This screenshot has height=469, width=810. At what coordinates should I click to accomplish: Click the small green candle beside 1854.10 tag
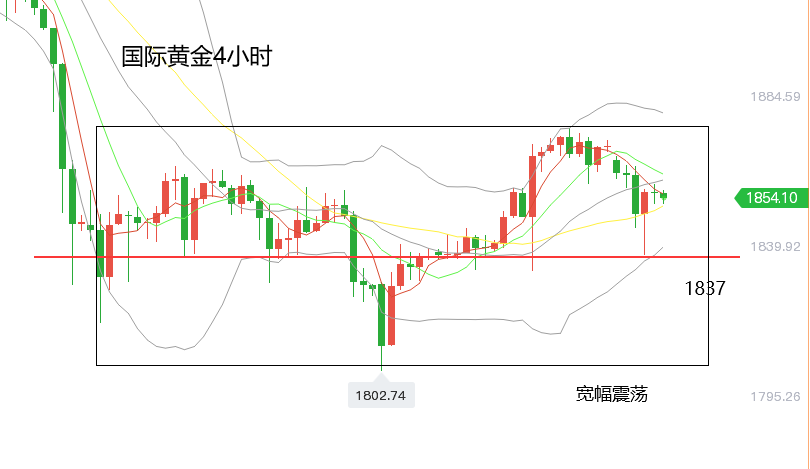coord(664,196)
